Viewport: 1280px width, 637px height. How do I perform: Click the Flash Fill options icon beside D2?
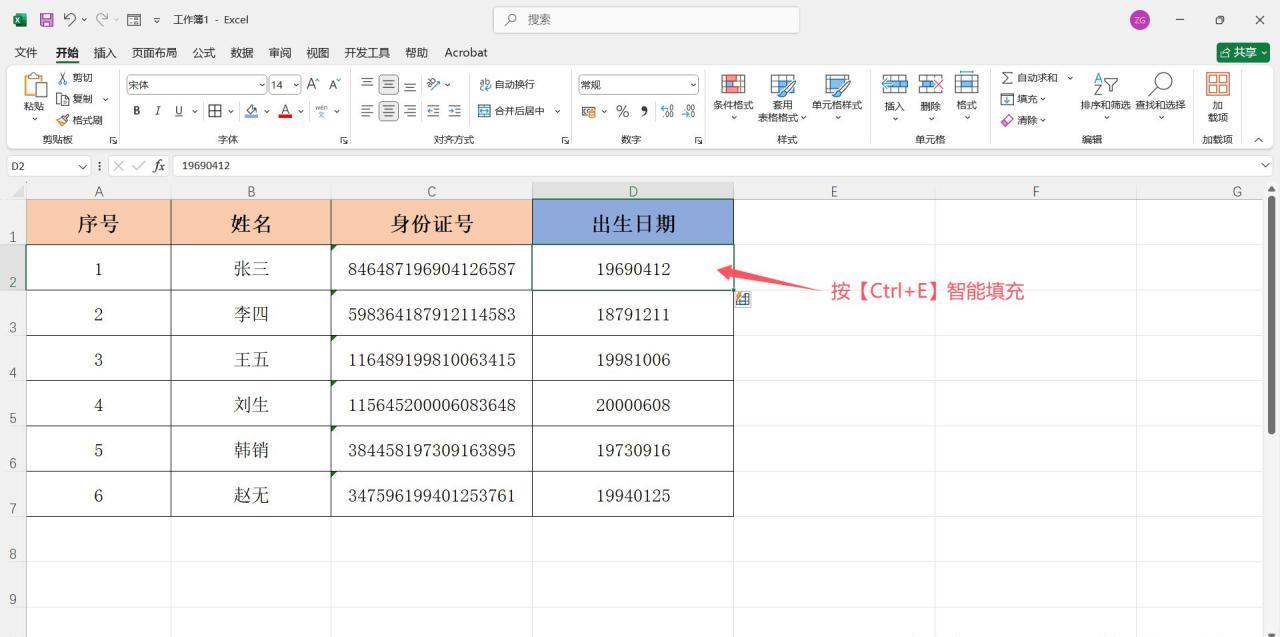742,299
